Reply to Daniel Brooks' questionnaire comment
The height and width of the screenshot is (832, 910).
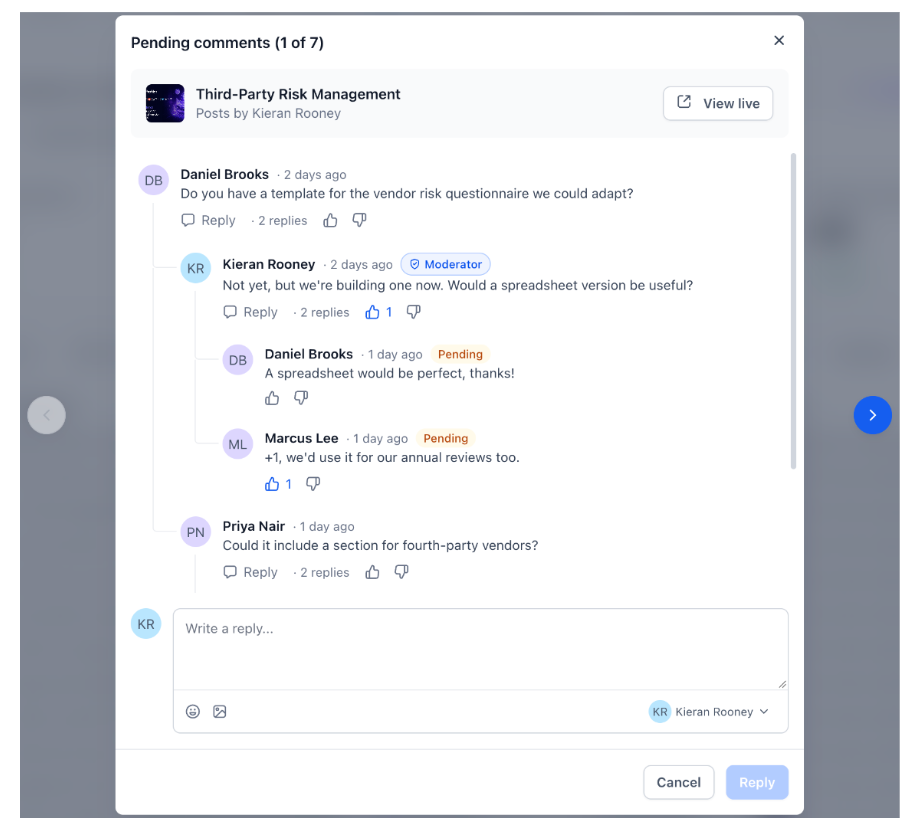tap(208, 220)
